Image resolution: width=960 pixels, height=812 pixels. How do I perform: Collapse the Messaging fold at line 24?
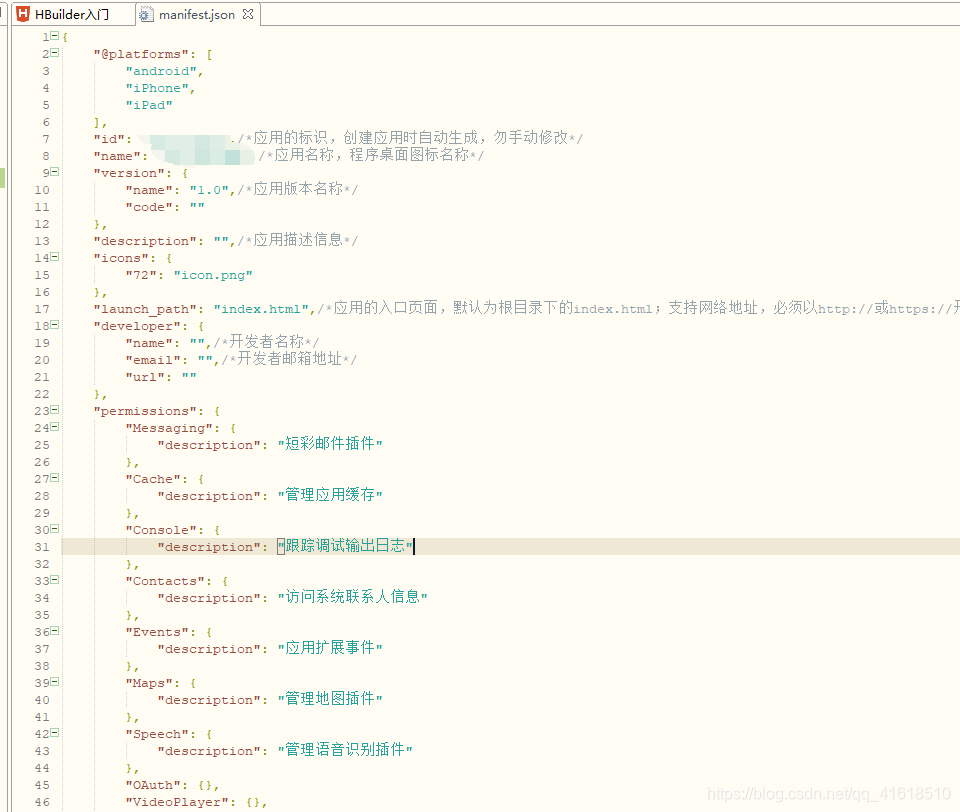point(55,427)
